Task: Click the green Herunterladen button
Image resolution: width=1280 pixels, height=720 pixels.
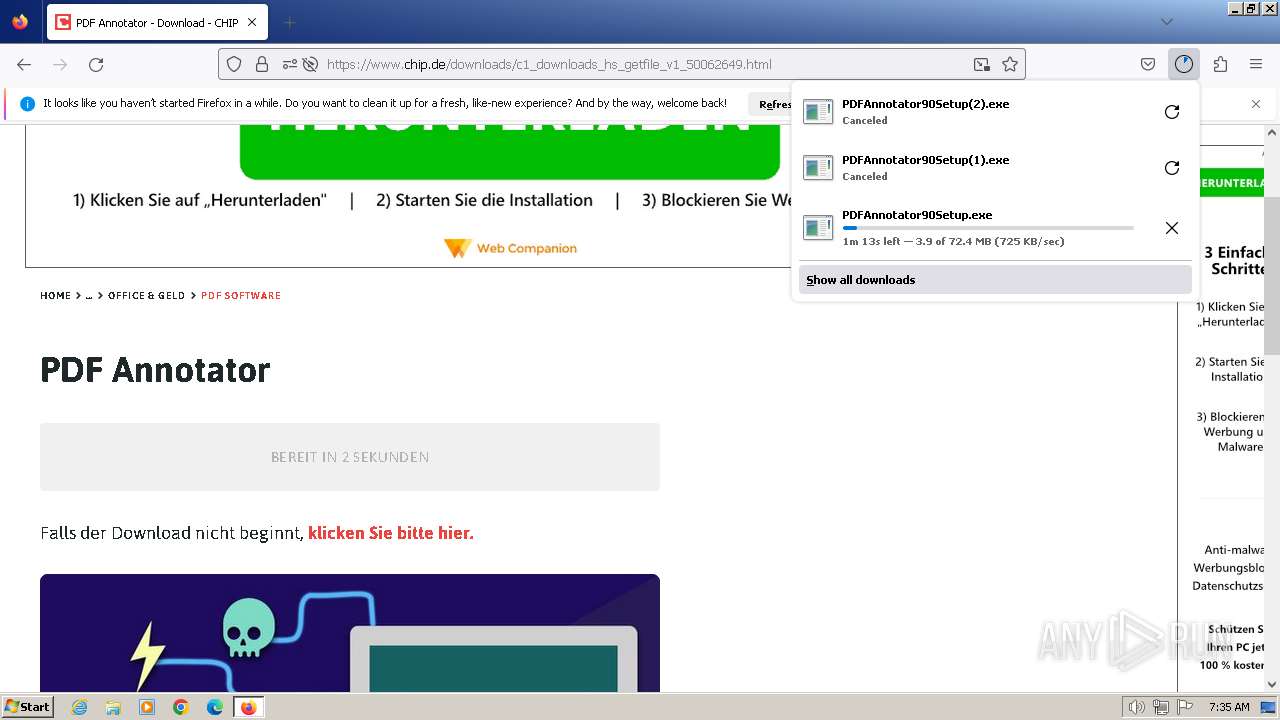Action: (x=509, y=152)
